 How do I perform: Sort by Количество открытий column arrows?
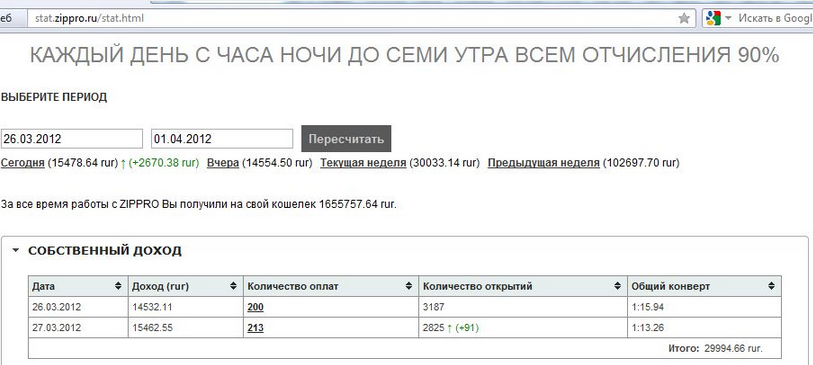[x=618, y=286]
